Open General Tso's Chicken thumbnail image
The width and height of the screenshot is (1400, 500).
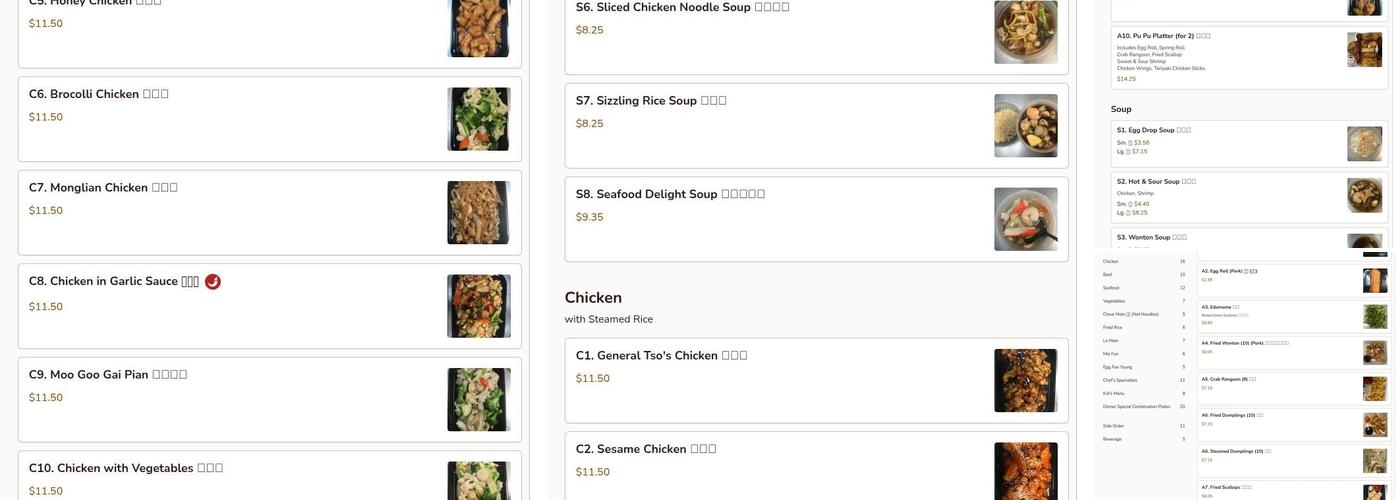coord(1025,380)
